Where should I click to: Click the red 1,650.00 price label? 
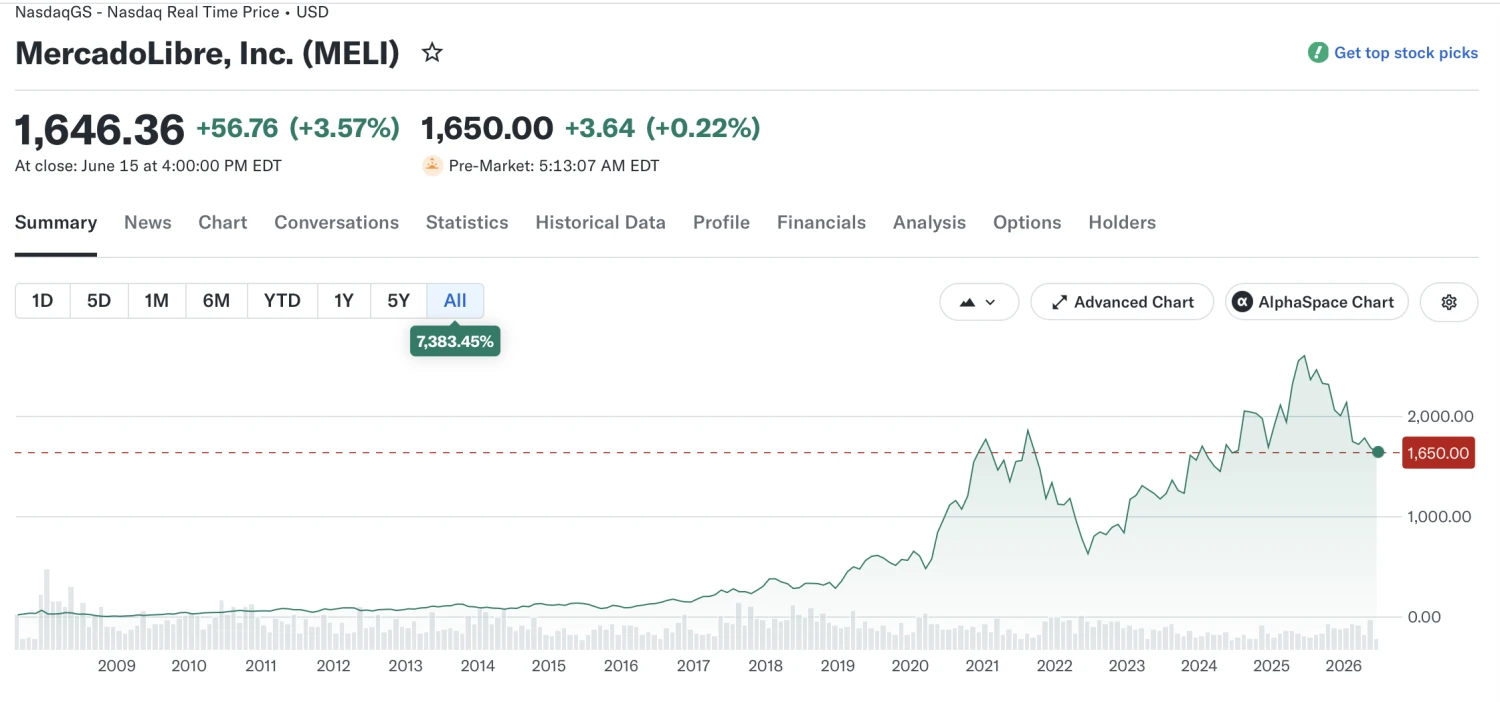1438,453
